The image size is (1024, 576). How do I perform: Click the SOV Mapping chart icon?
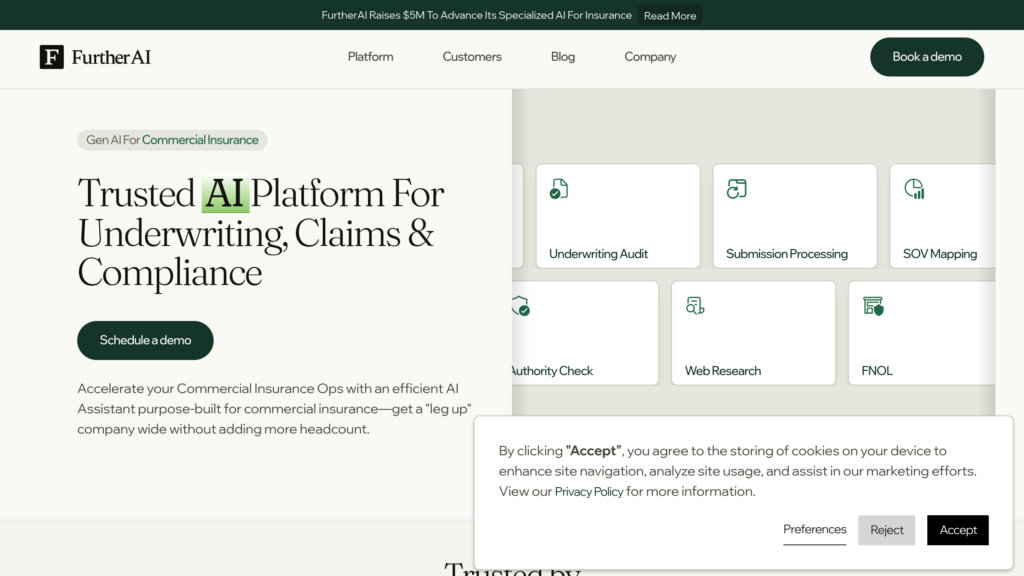914,189
